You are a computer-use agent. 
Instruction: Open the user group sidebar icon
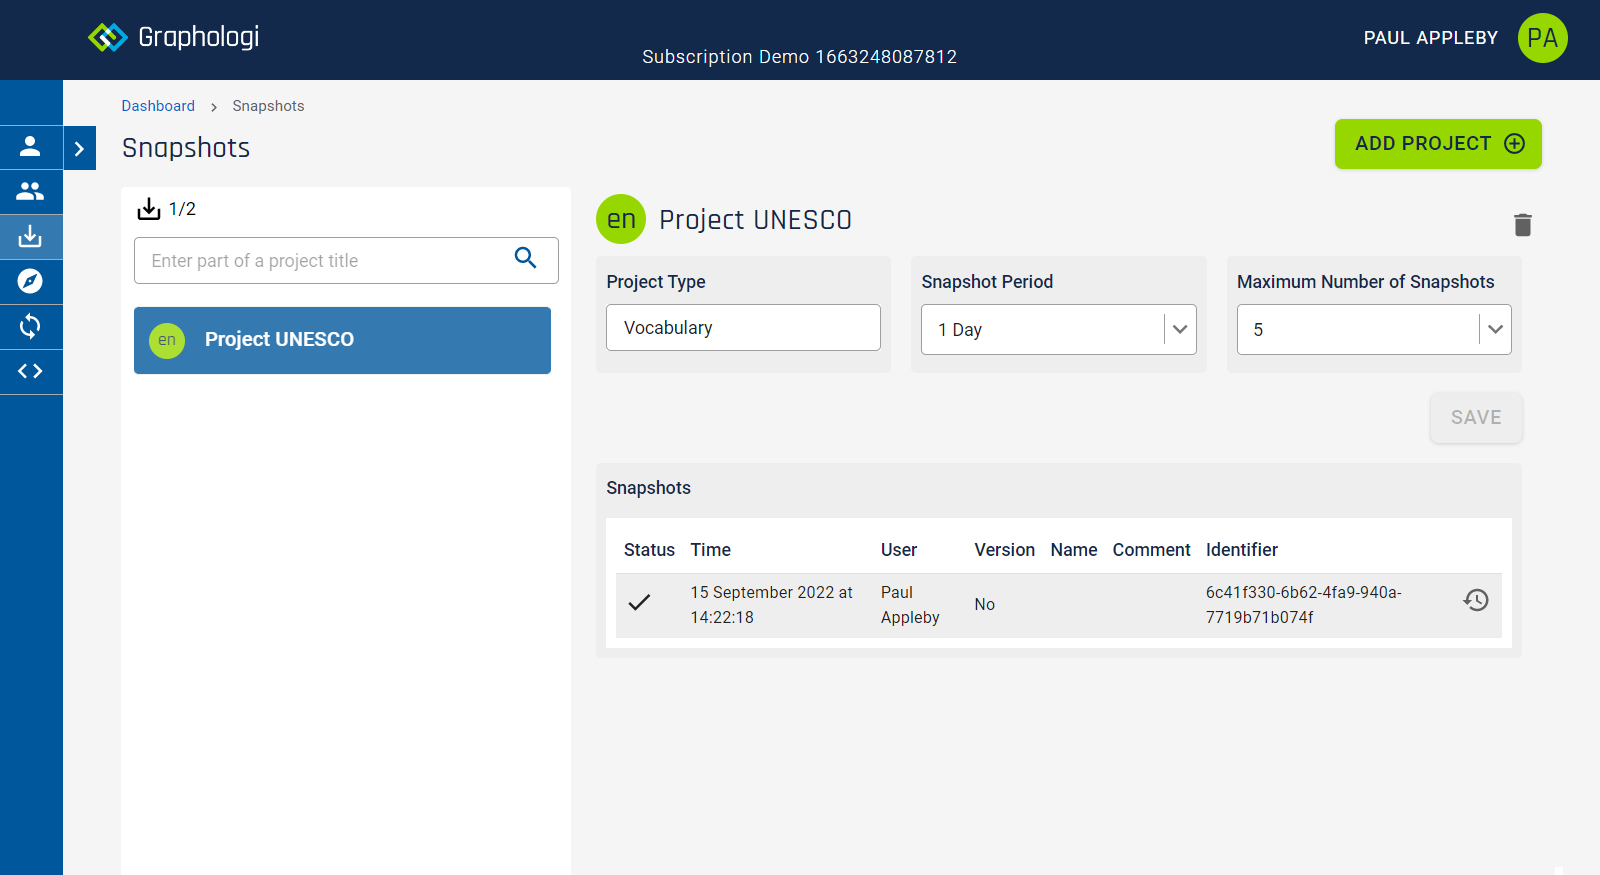pos(30,191)
